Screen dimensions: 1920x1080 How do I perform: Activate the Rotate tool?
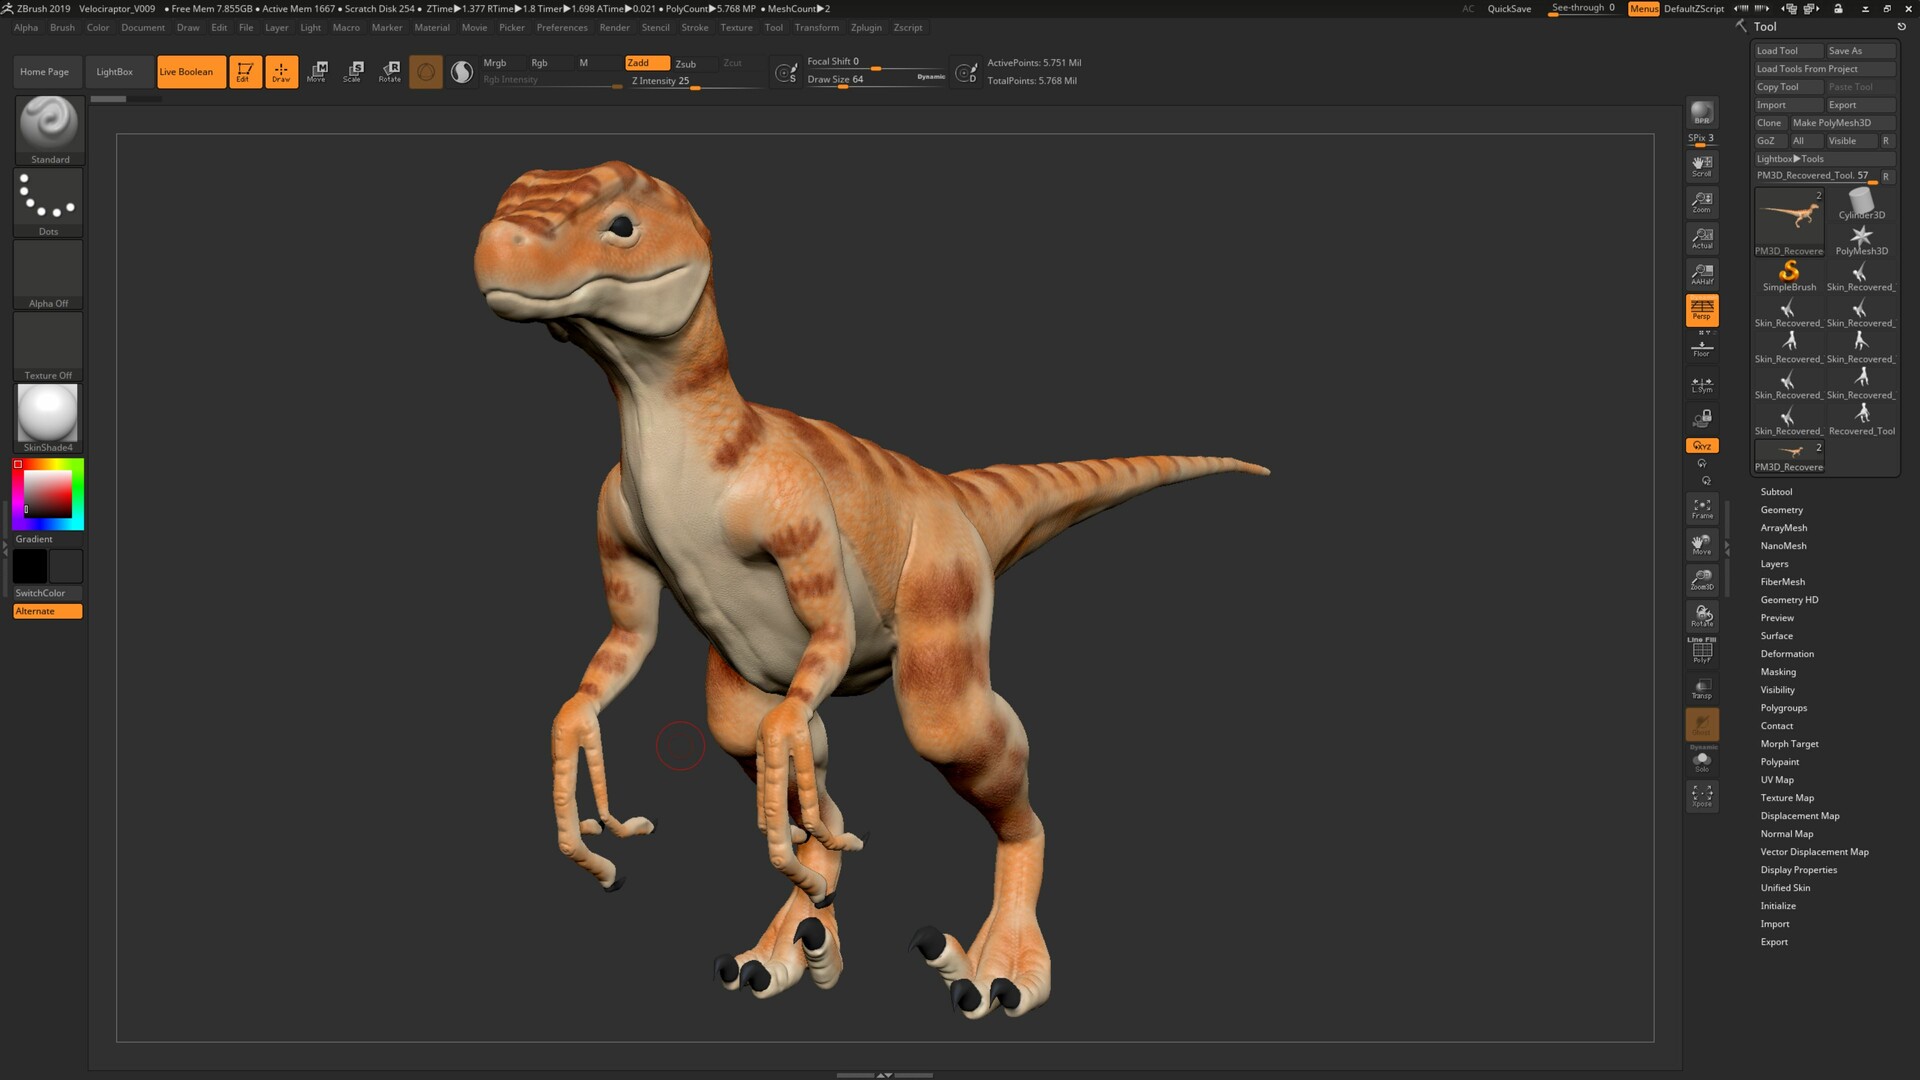point(389,71)
